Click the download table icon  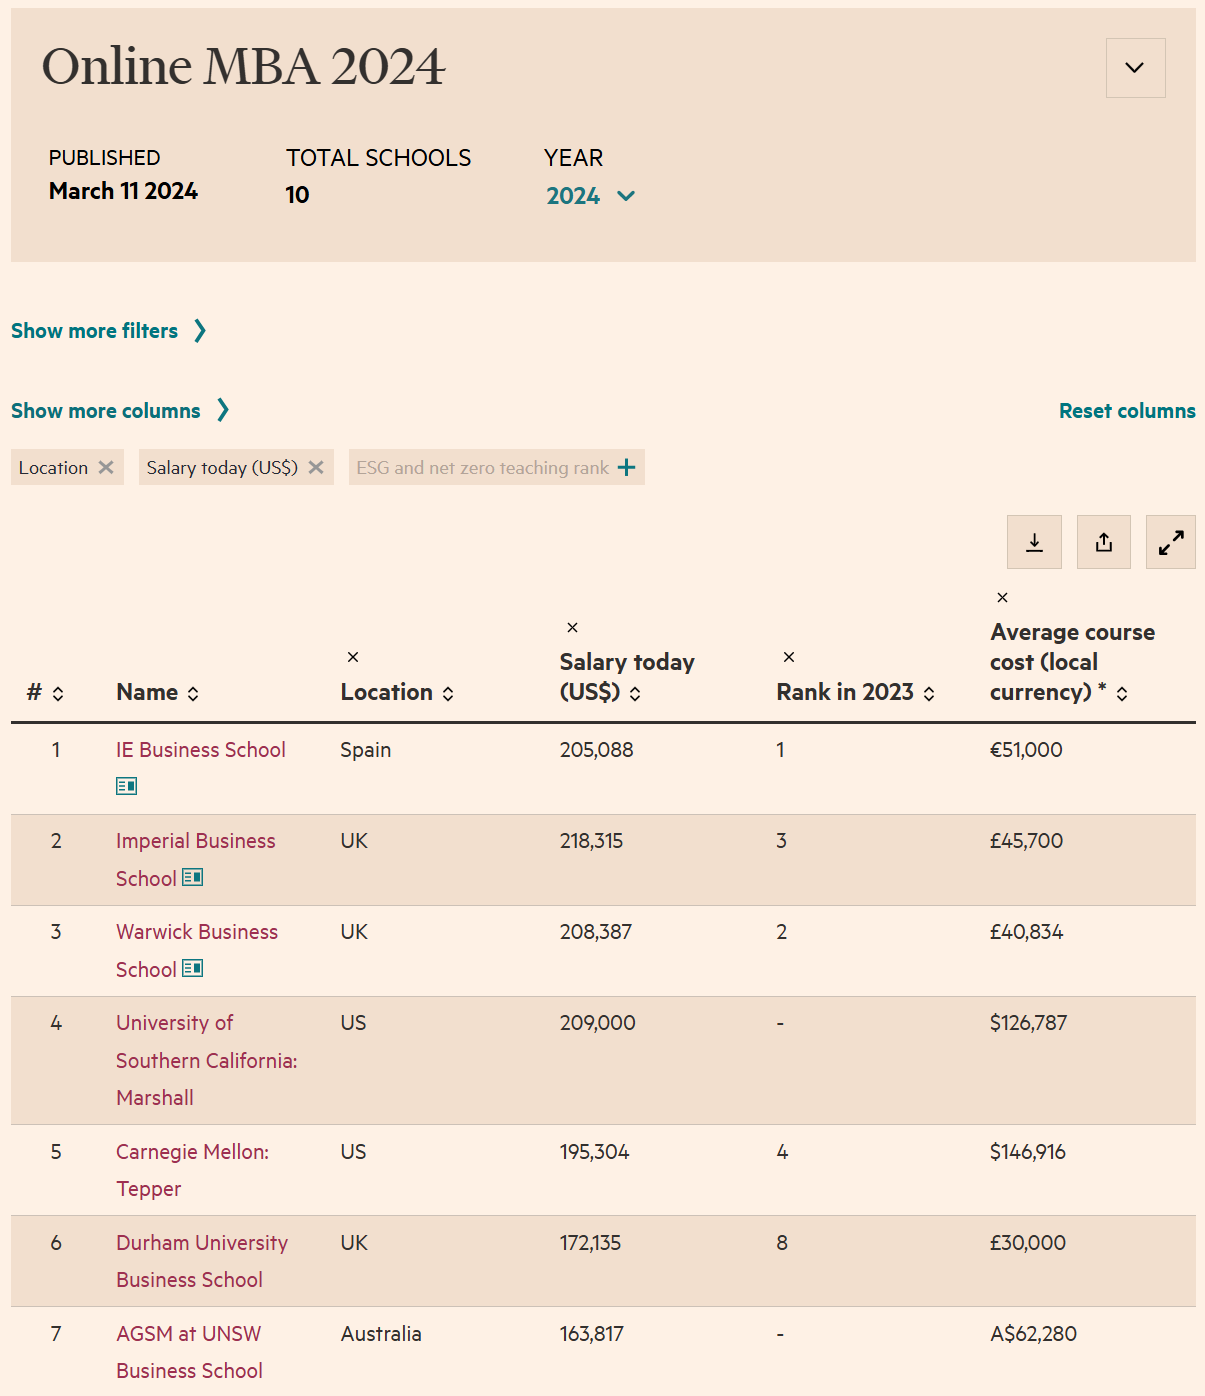[1034, 542]
